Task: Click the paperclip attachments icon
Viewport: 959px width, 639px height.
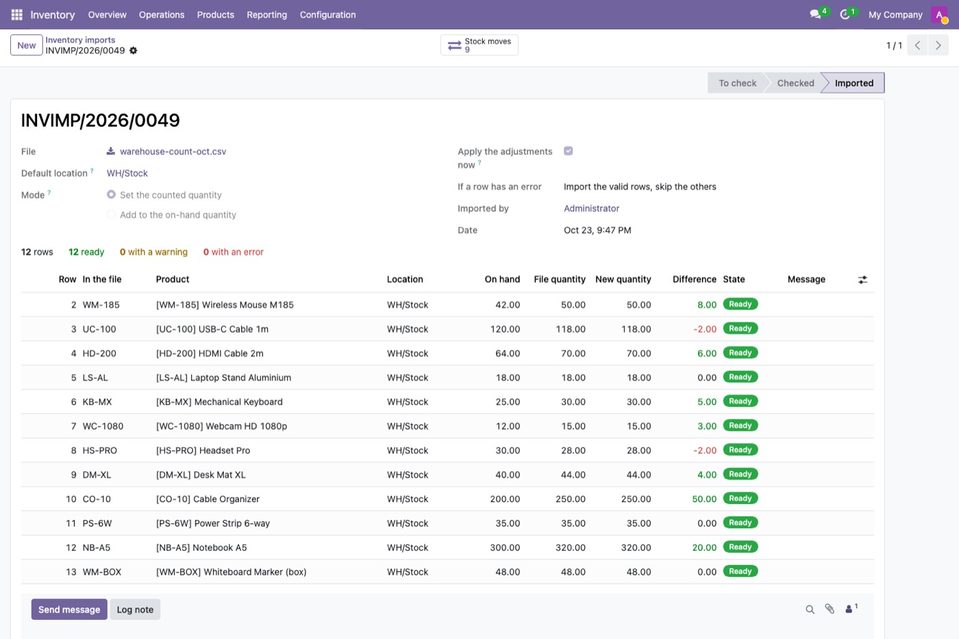Action: 829,609
